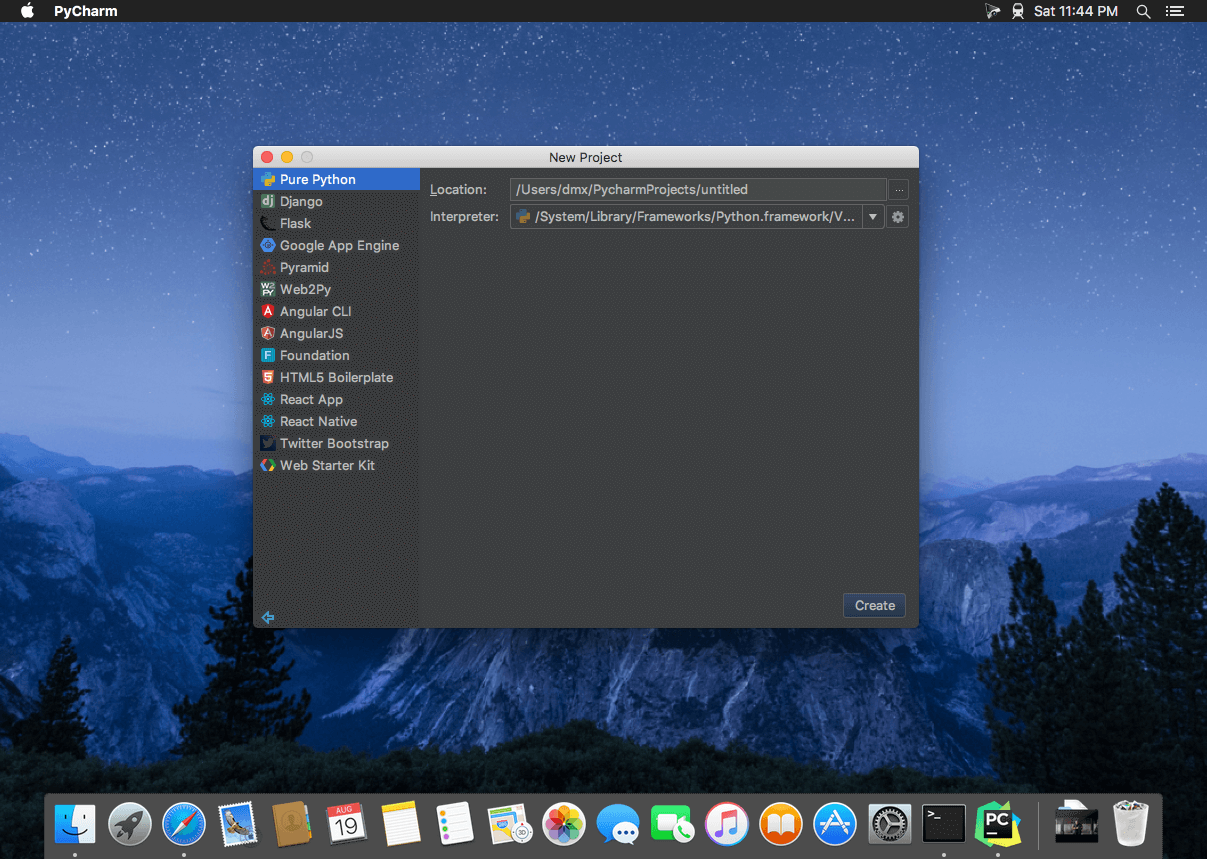The width and height of the screenshot is (1207, 859).
Task: Open Finder from the Dock
Action: [75, 824]
